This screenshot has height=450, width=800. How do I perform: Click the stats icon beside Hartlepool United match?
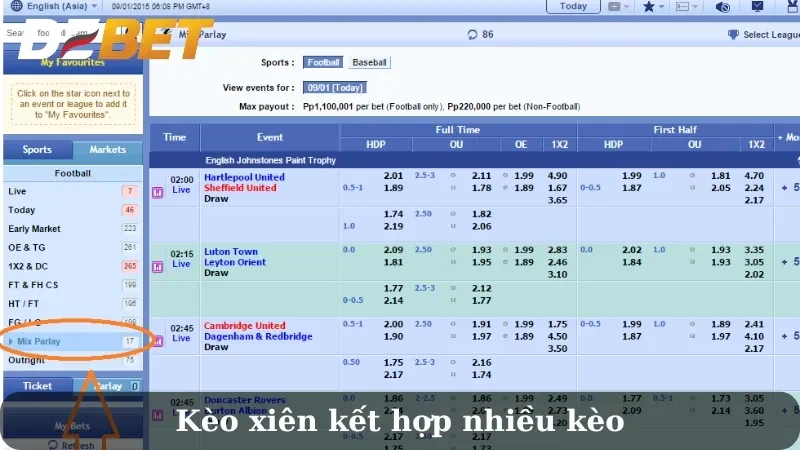tap(157, 192)
